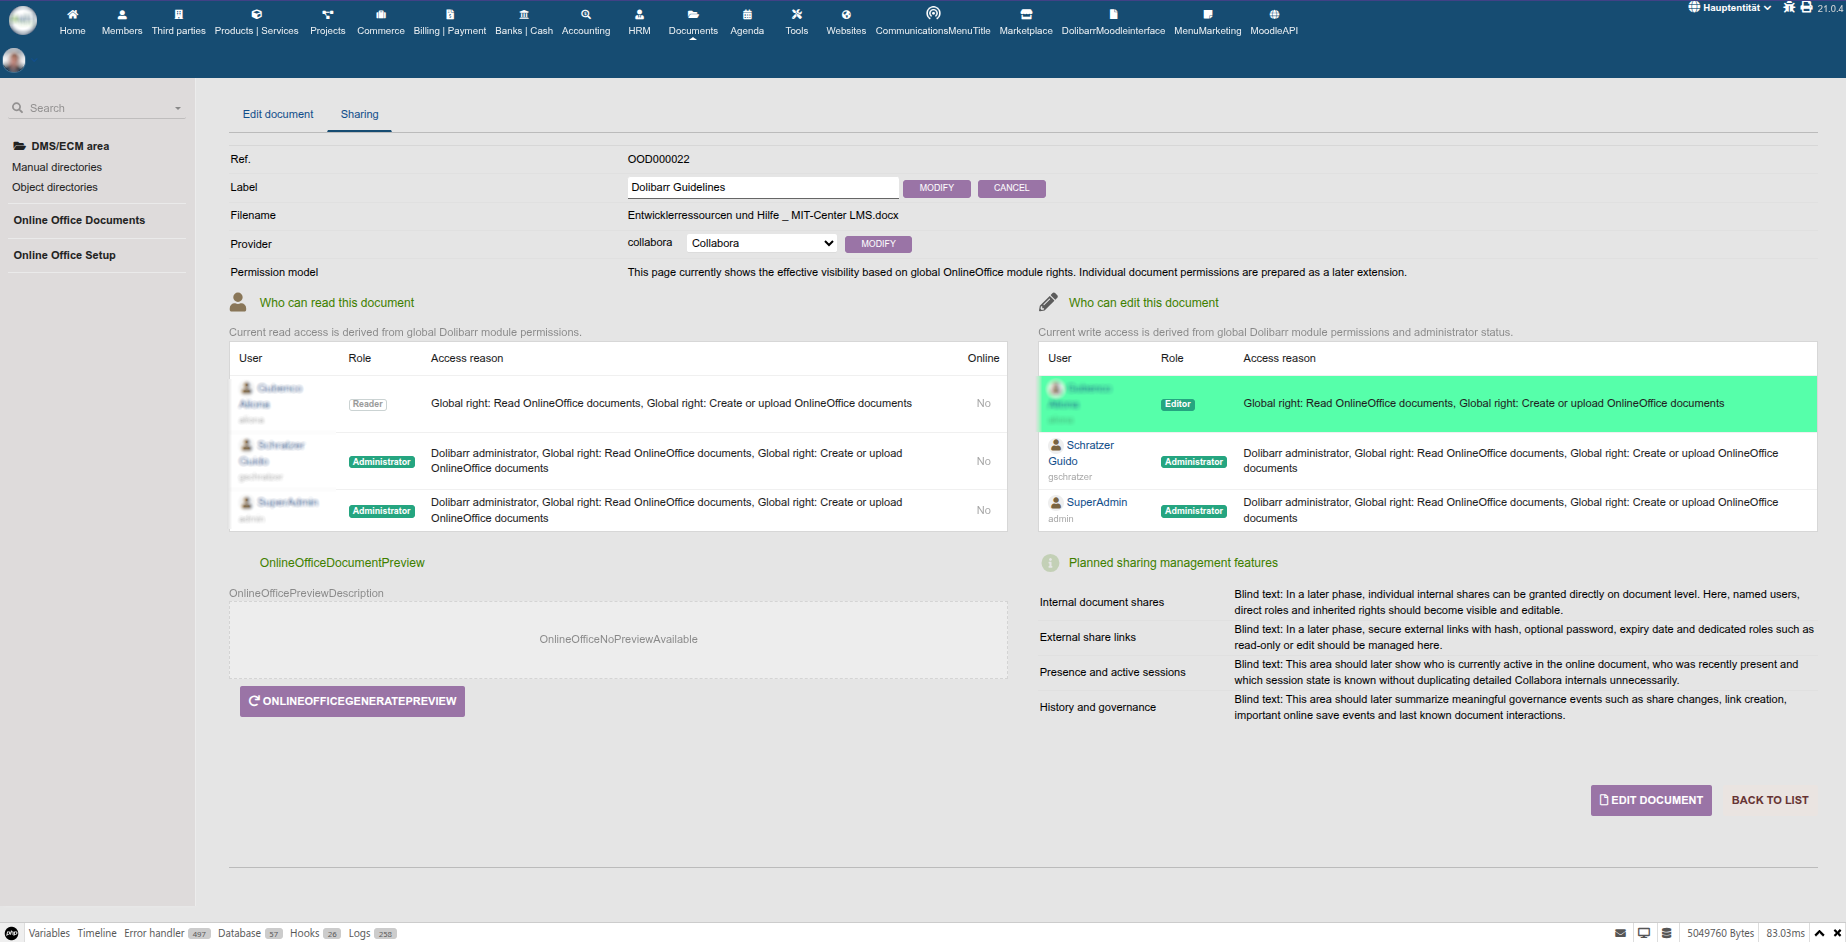Collapse the debug bar with chevron
The height and width of the screenshot is (943, 1846).
(1819, 933)
